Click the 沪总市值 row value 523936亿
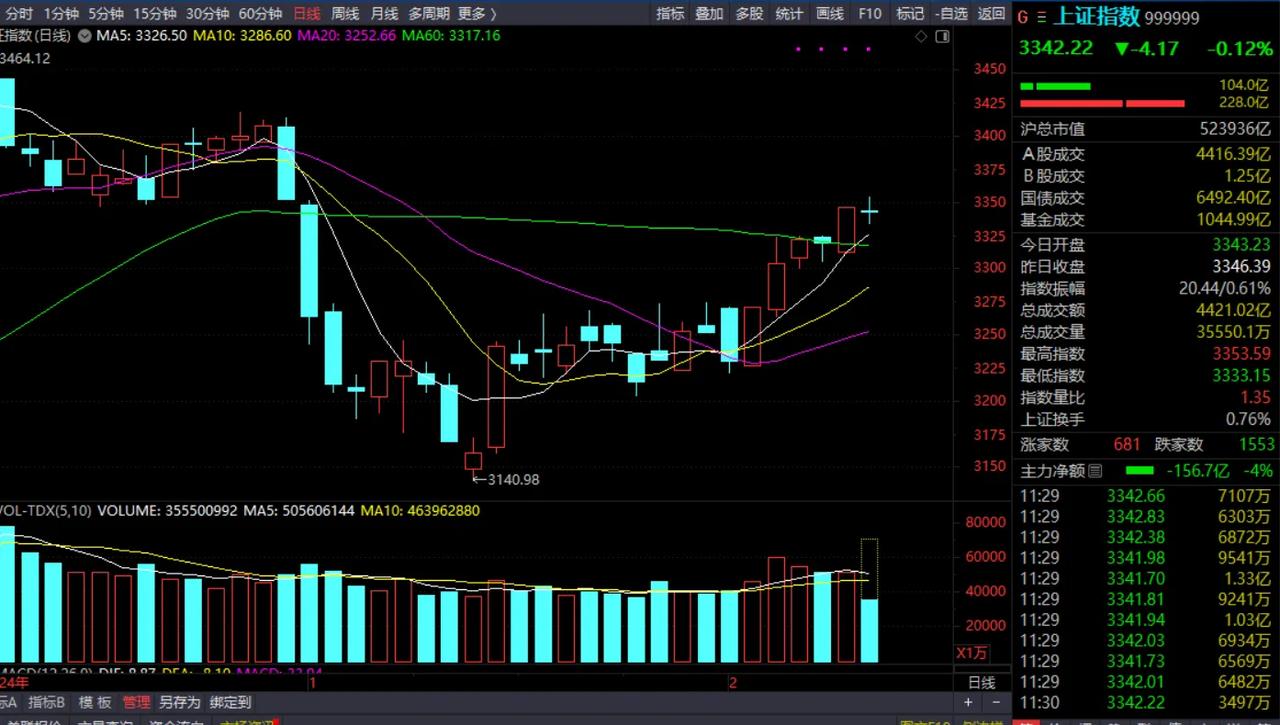 [1237, 129]
